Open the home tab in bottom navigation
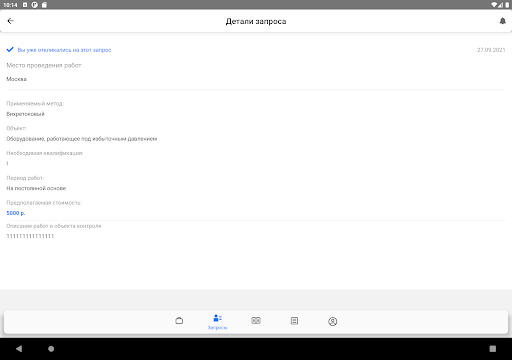This screenshot has width=512, height=360. pyautogui.click(x=179, y=321)
